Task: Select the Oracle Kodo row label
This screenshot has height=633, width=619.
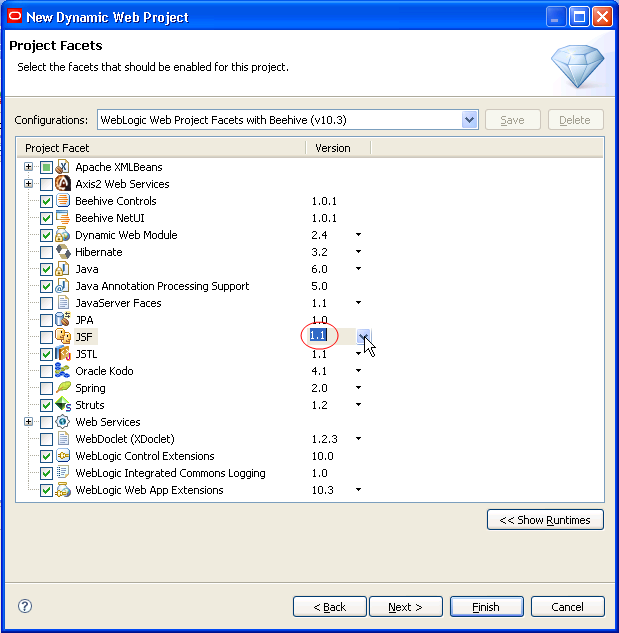Action: tap(104, 371)
